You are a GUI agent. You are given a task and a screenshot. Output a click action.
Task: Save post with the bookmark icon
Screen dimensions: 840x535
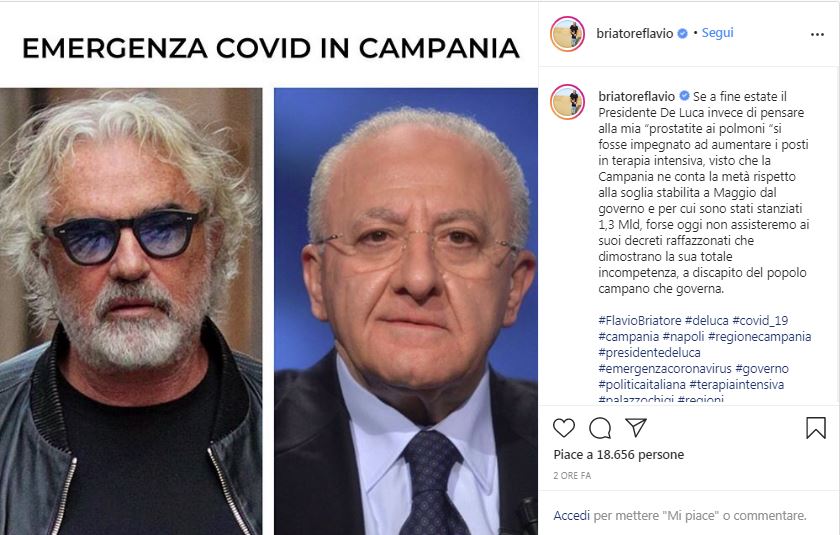point(816,428)
